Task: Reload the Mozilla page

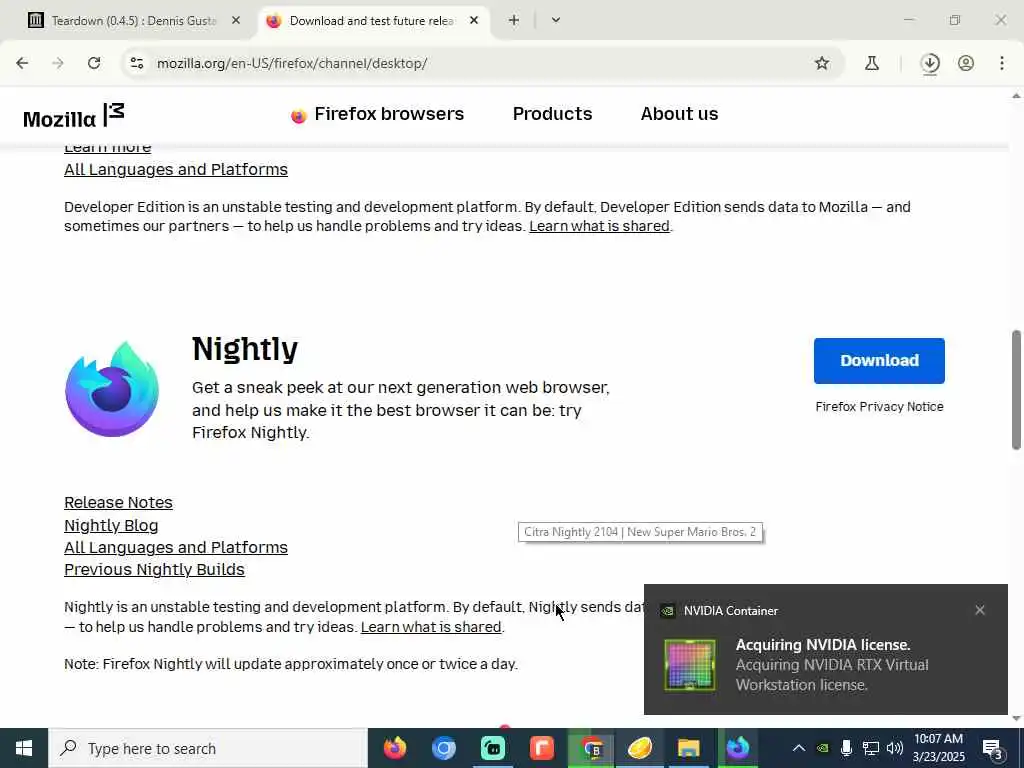Action: [x=94, y=63]
